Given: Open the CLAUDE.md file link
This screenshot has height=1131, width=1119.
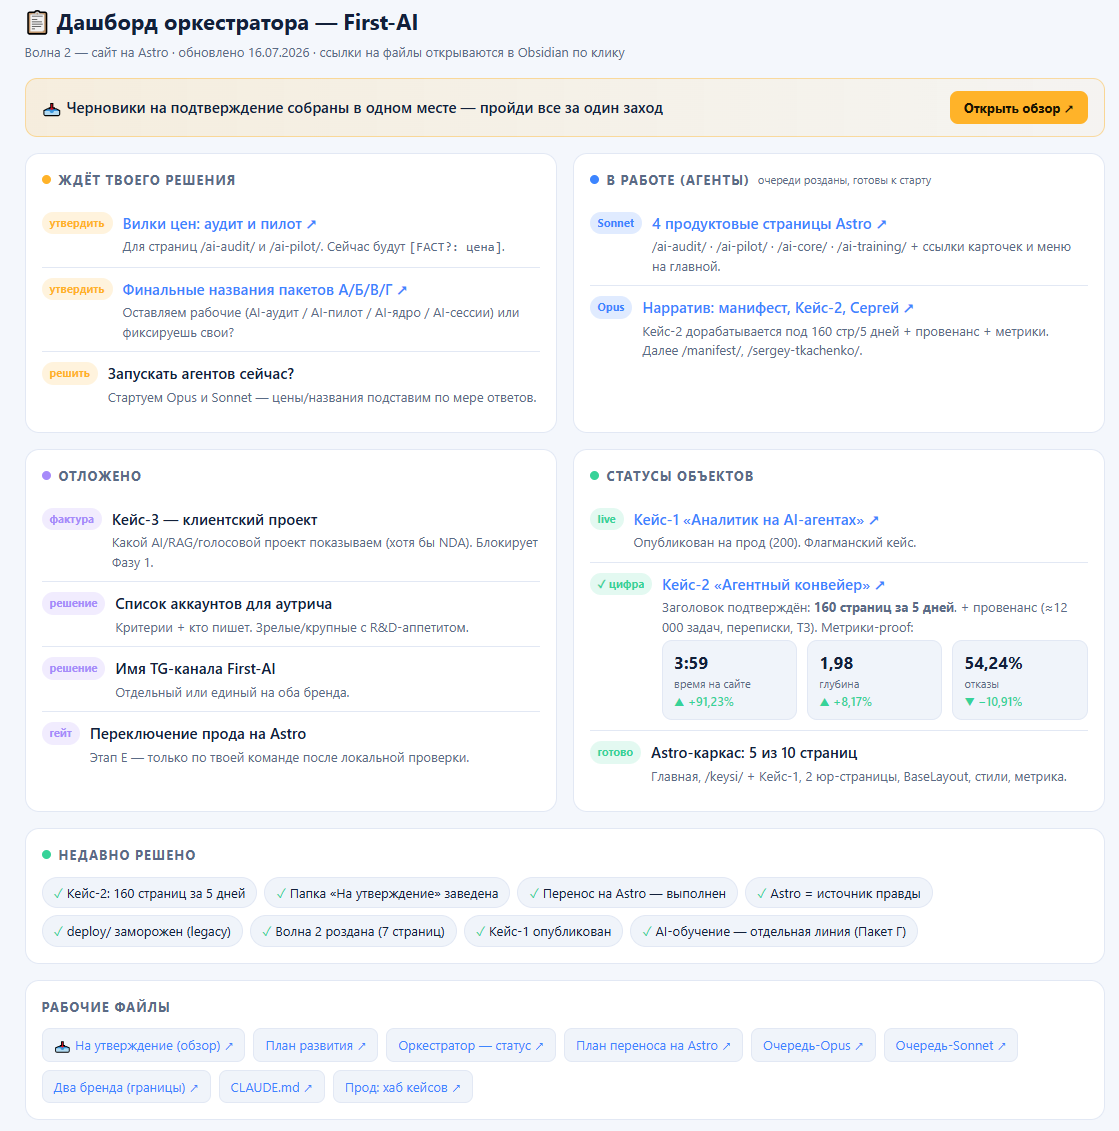Looking at the screenshot, I should click(271, 1088).
